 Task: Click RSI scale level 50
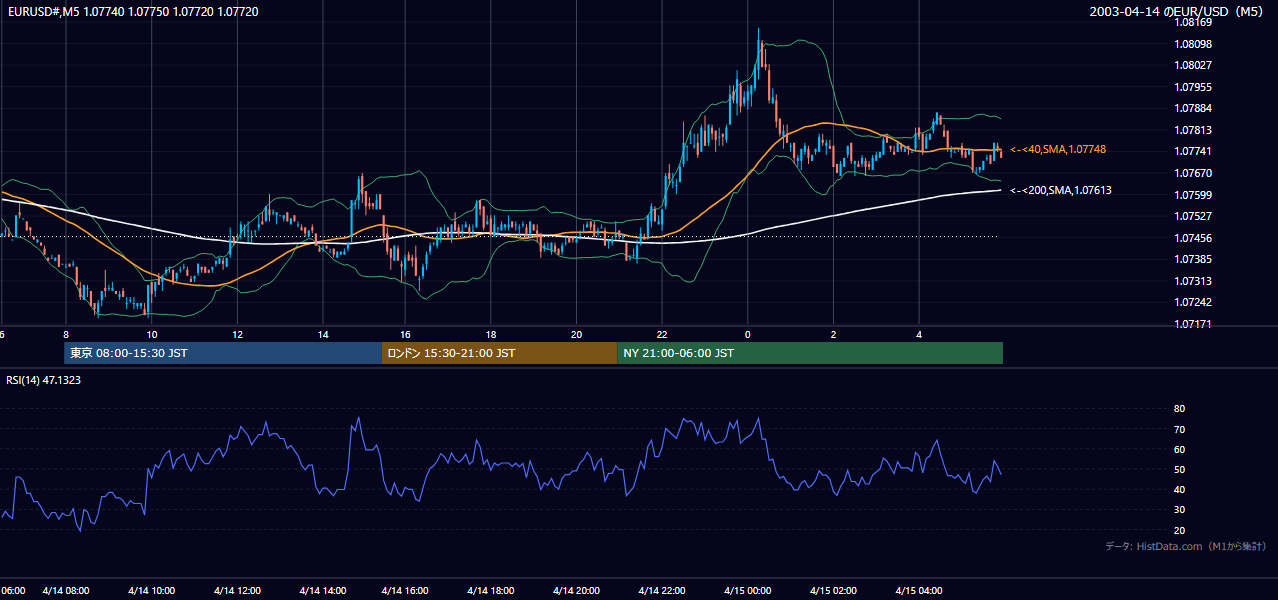1180,469
